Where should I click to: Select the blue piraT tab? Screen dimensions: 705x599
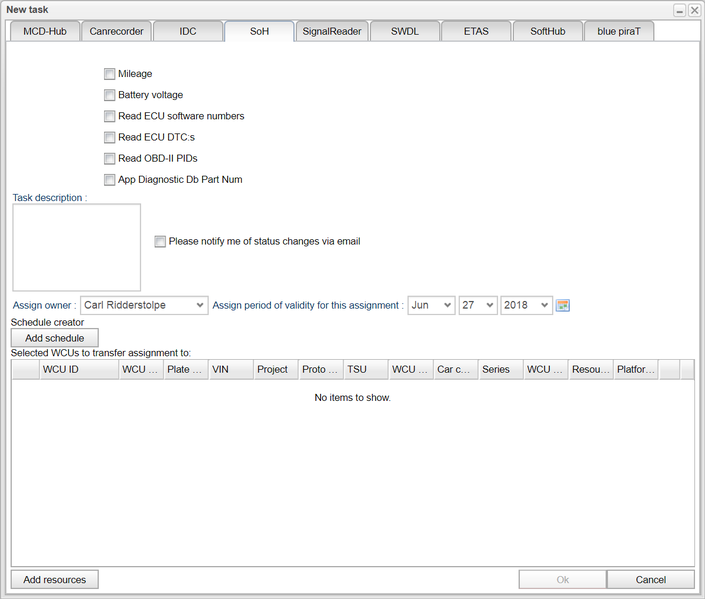[619, 31]
